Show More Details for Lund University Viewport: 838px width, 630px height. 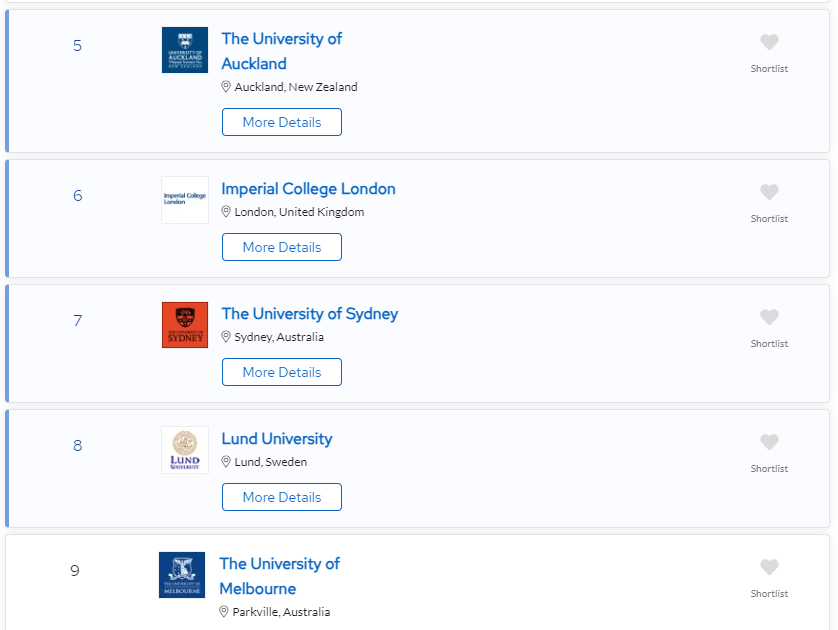click(x=282, y=497)
